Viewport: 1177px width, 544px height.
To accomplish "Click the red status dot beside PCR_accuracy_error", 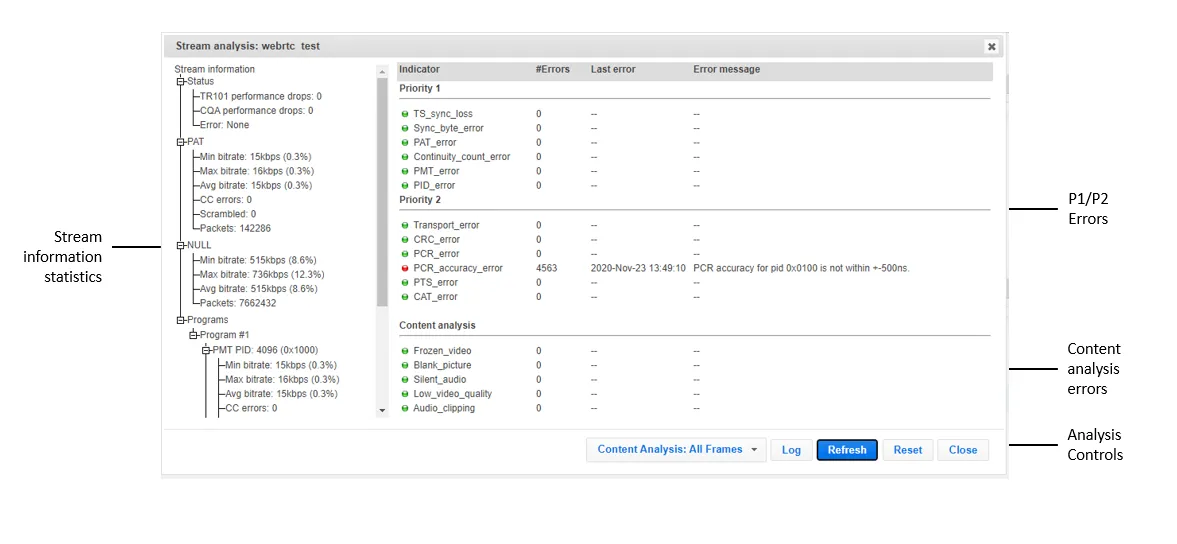I will pyautogui.click(x=405, y=268).
